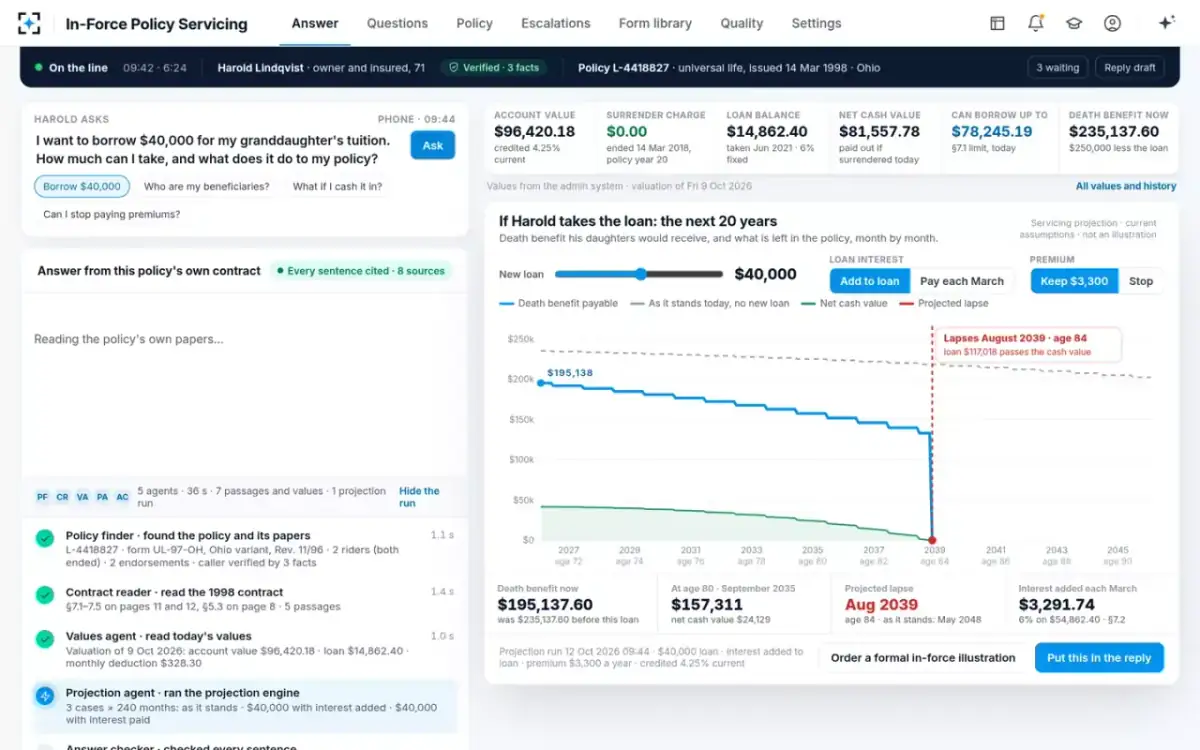Click the New loan slider handle
Viewport: 1200px width, 750px height.
640,274
